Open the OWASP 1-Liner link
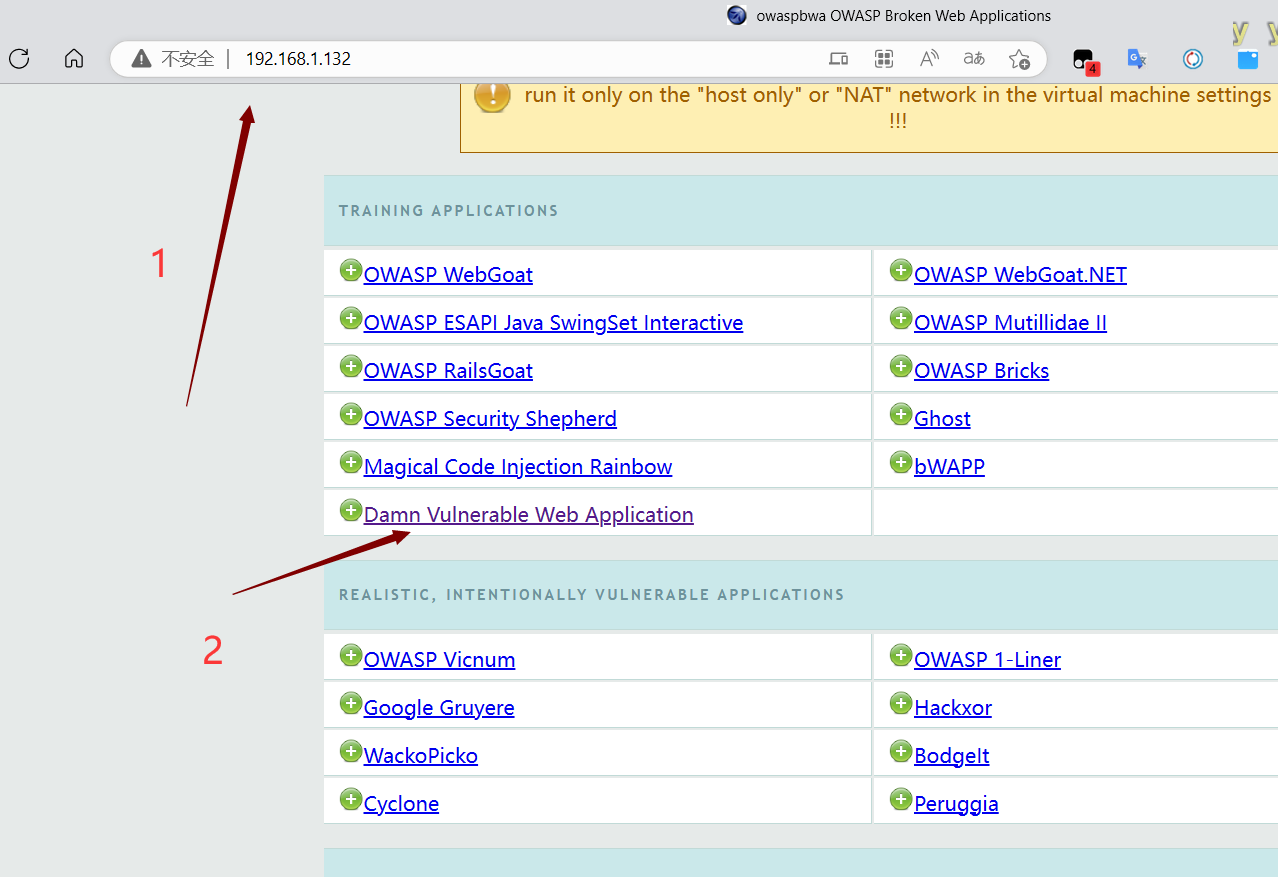Image resolution: width=1278 pixels, height=877 pixels. [x=987, y=660]
